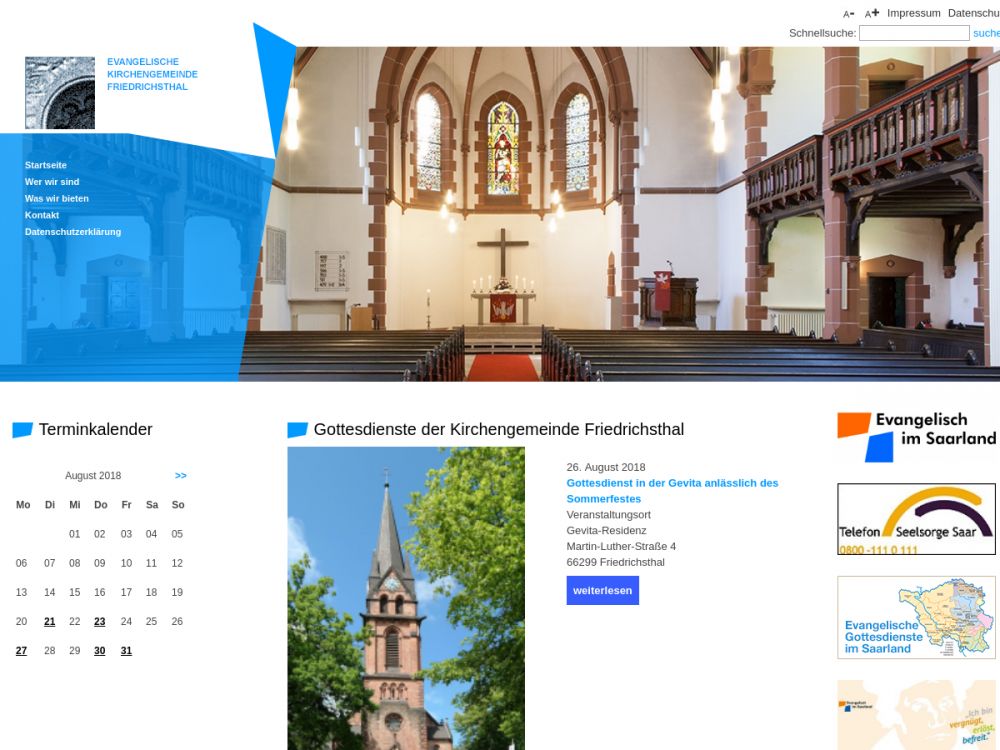The image size is (1000, 750).
Task: Click into the Schnellsuche search field
Action: (x=914, y=33)
